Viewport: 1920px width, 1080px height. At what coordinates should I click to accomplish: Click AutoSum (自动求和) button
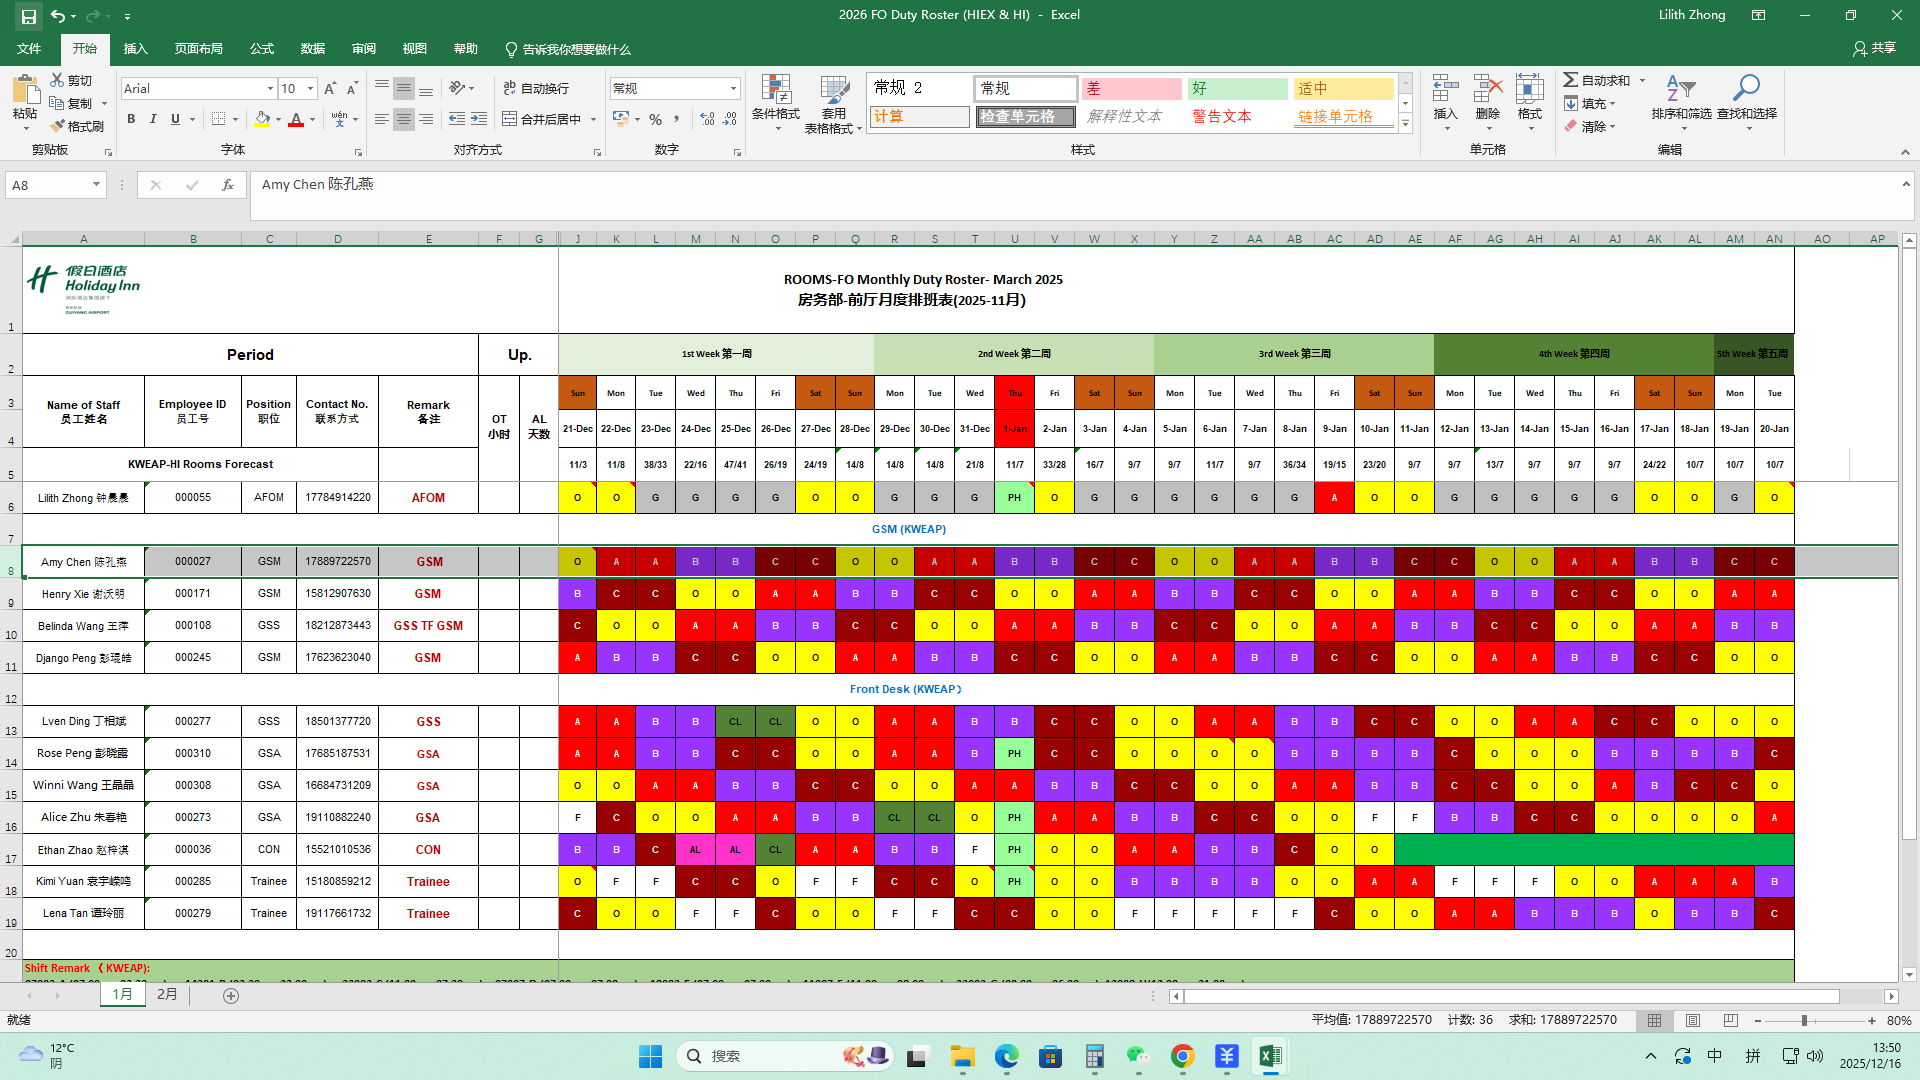[x=1597, y=80]
